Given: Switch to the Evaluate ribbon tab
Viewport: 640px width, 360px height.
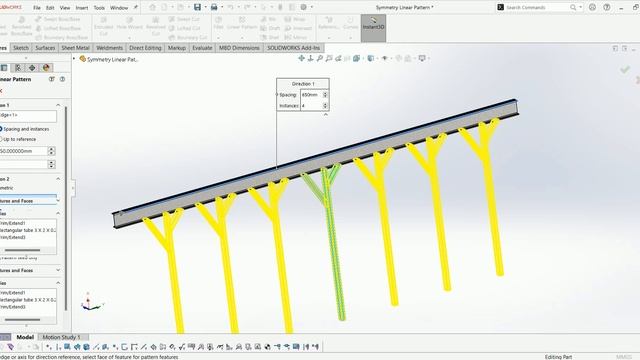Looking at the screenshot, I should click(202, 48).
